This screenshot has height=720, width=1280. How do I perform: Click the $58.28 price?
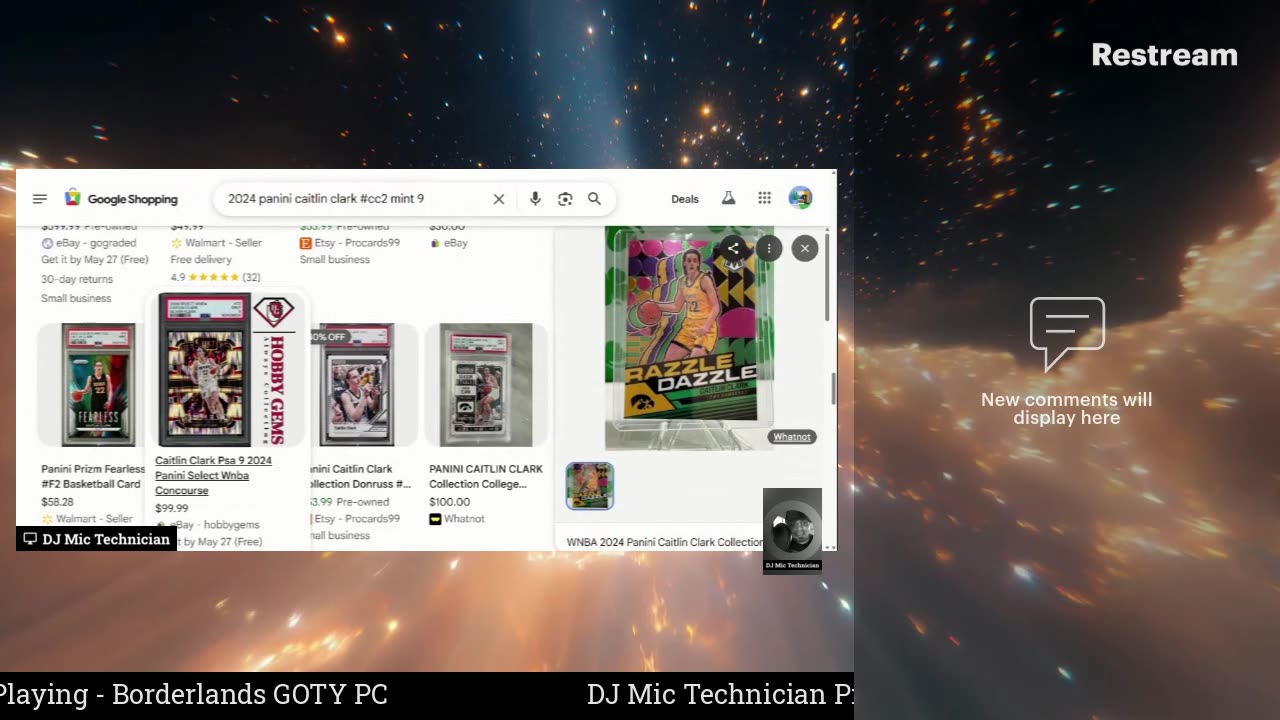[x=57, y=502]
